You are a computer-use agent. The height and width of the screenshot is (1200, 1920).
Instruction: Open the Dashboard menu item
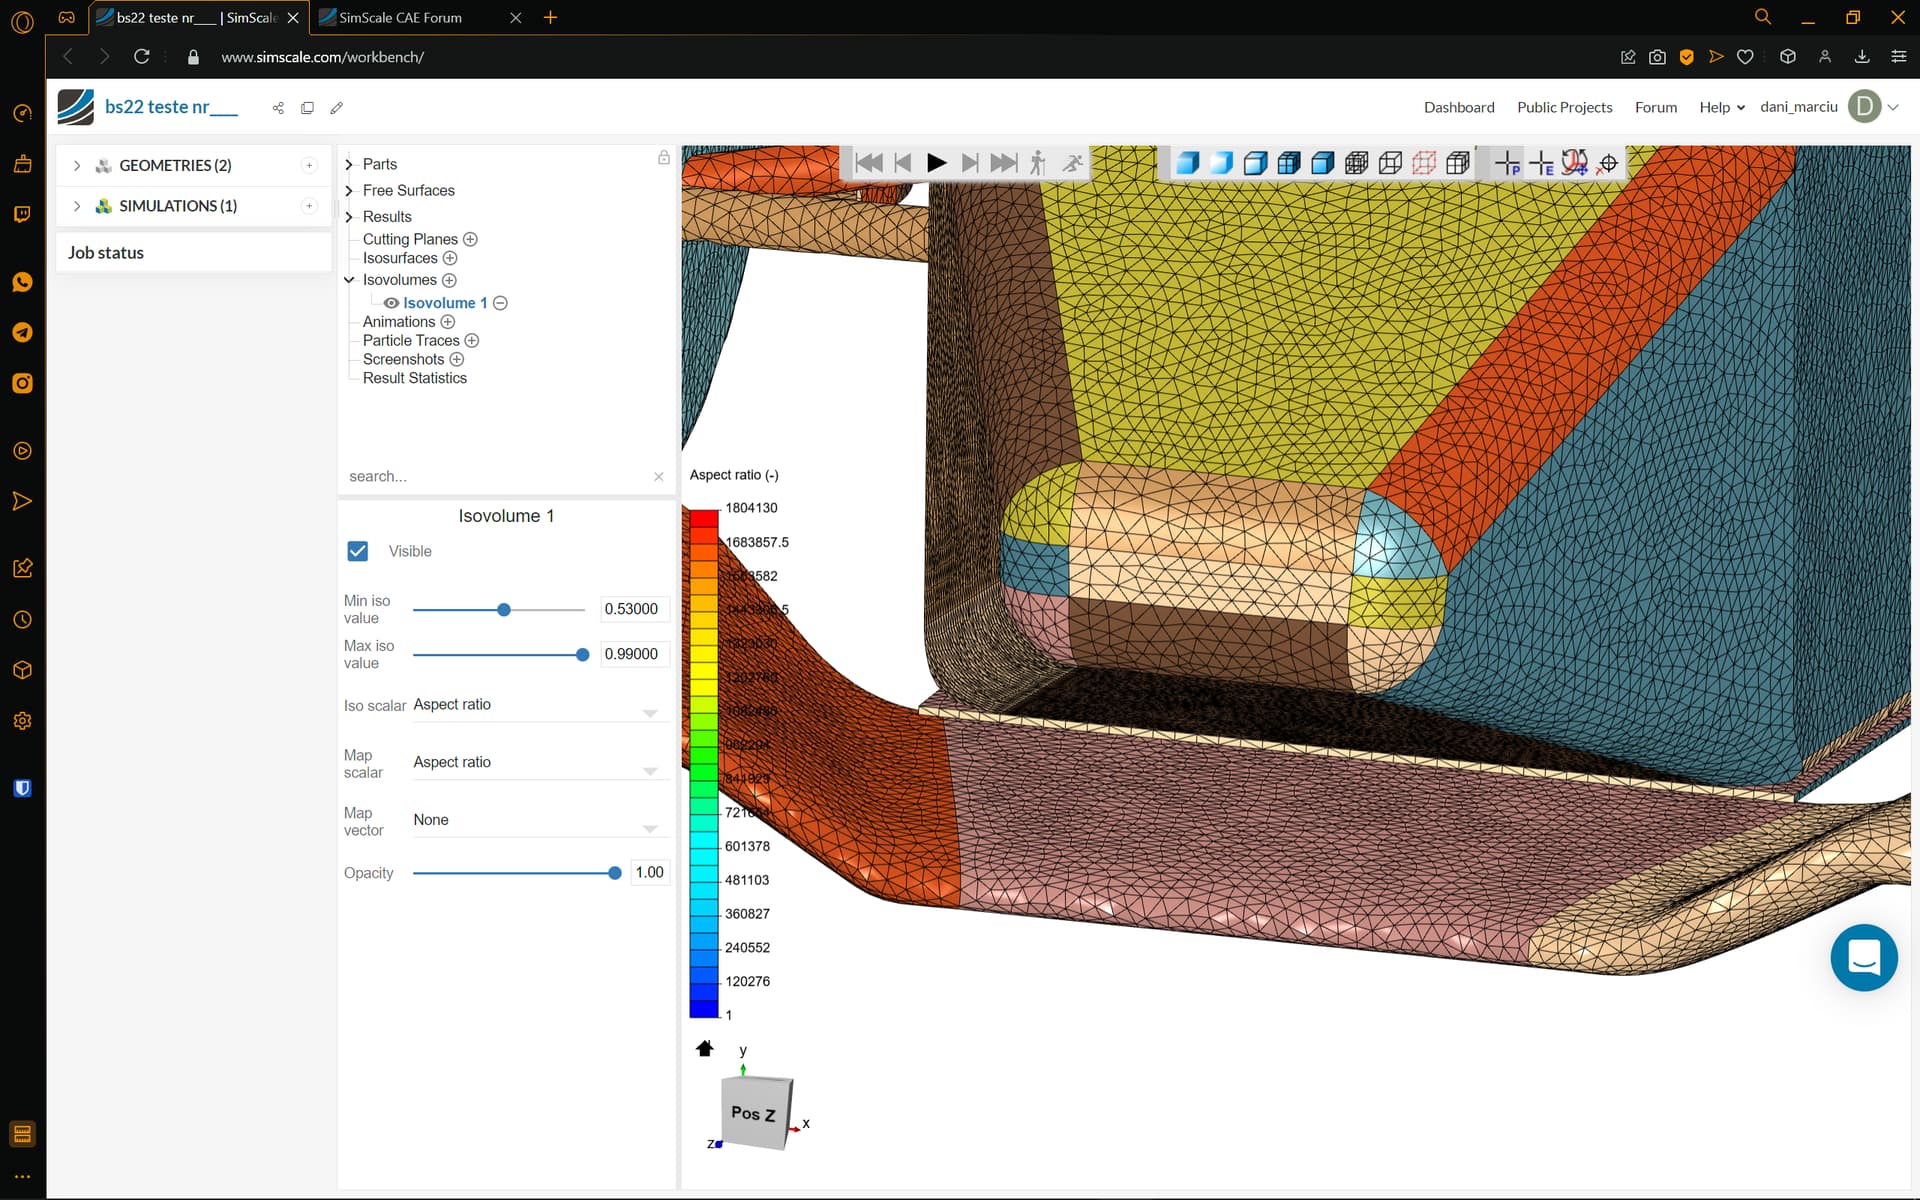click(1459, 107)
